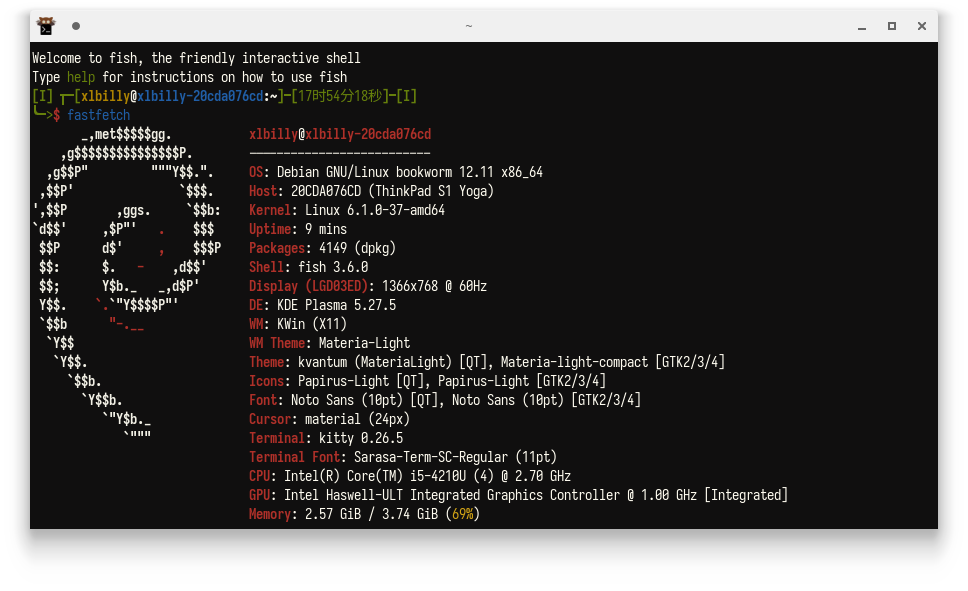Click the DE value "KDE Plasma 5.27.5"
The height and width of the screenshot is (591, 968).
336,306
